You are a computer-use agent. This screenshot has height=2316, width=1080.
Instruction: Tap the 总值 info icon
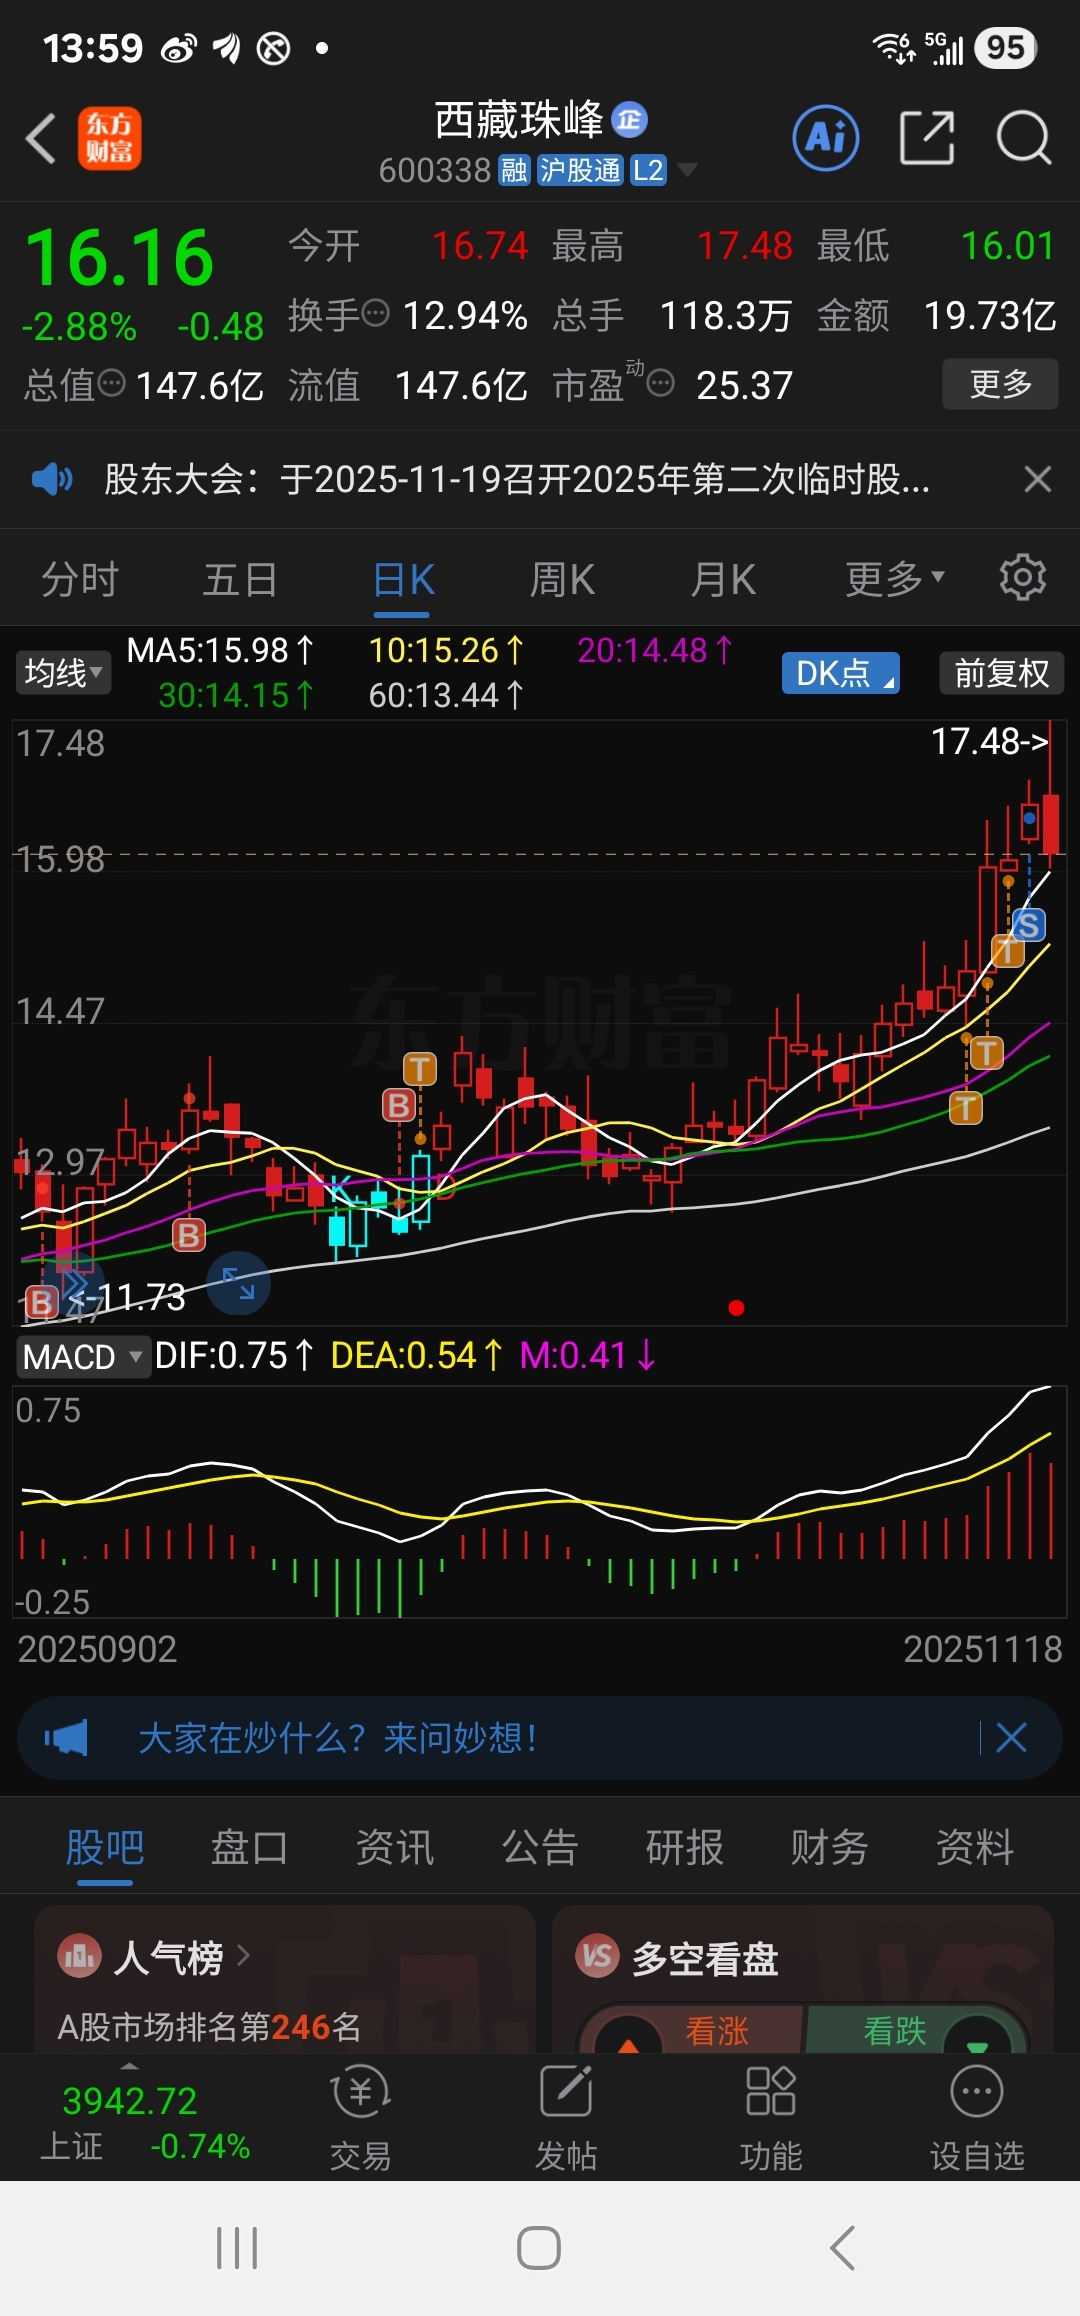(x=111, y=383)
